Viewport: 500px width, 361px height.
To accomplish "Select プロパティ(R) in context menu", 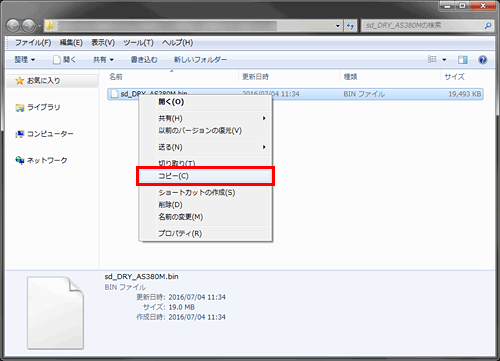I will 205,233.
